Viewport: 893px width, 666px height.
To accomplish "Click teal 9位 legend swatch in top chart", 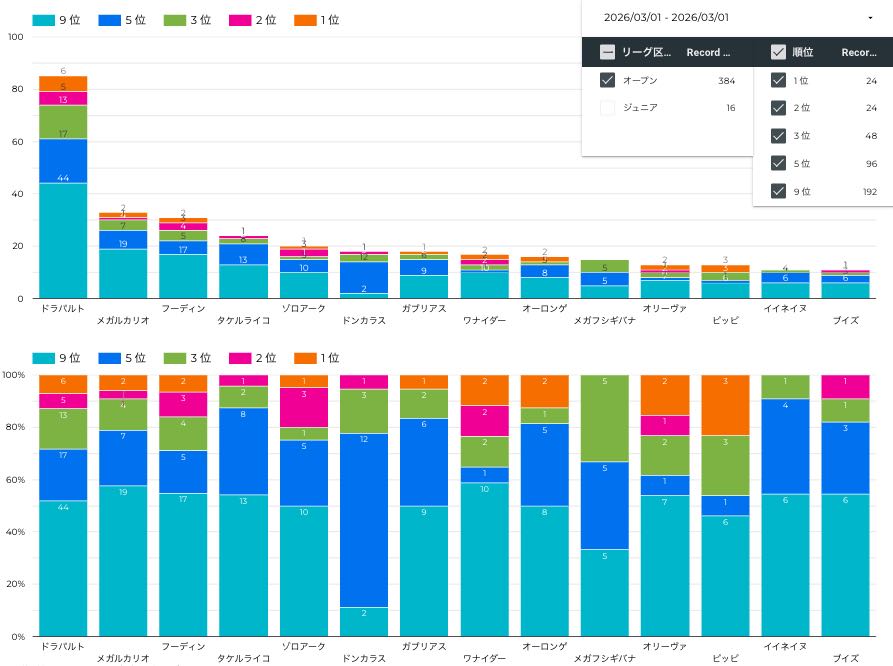I will [42, 19].
